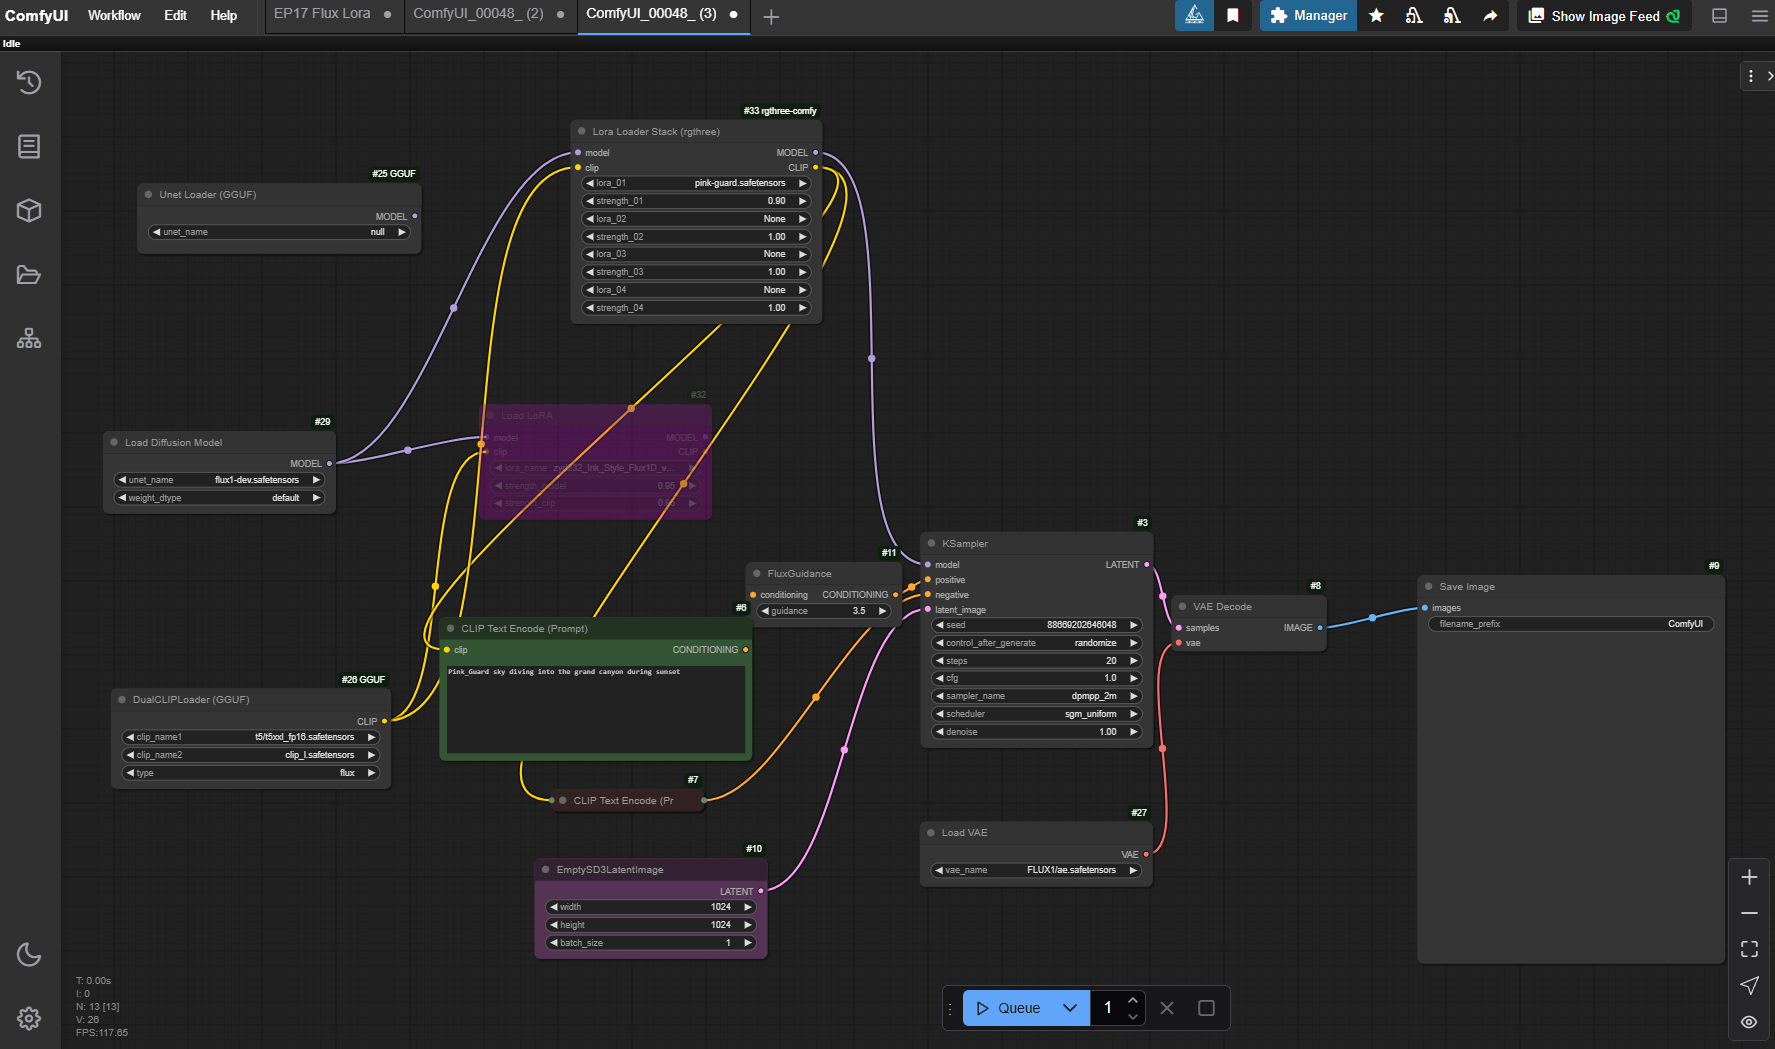1775x1049 pixels.
Task: Zoom in using the plus icon
Action: (x=1749, y=877)
